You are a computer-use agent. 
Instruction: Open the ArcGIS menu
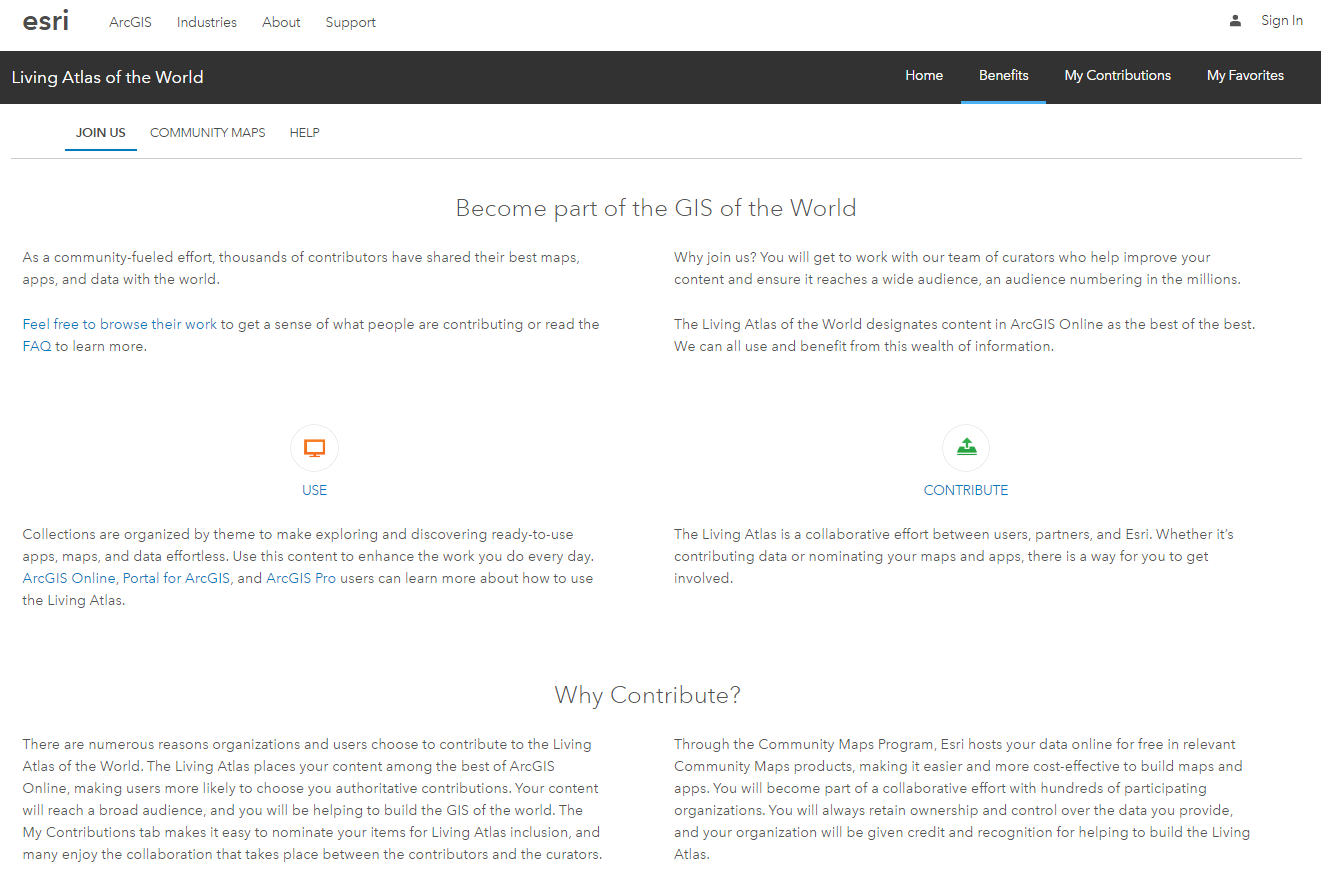131,22
